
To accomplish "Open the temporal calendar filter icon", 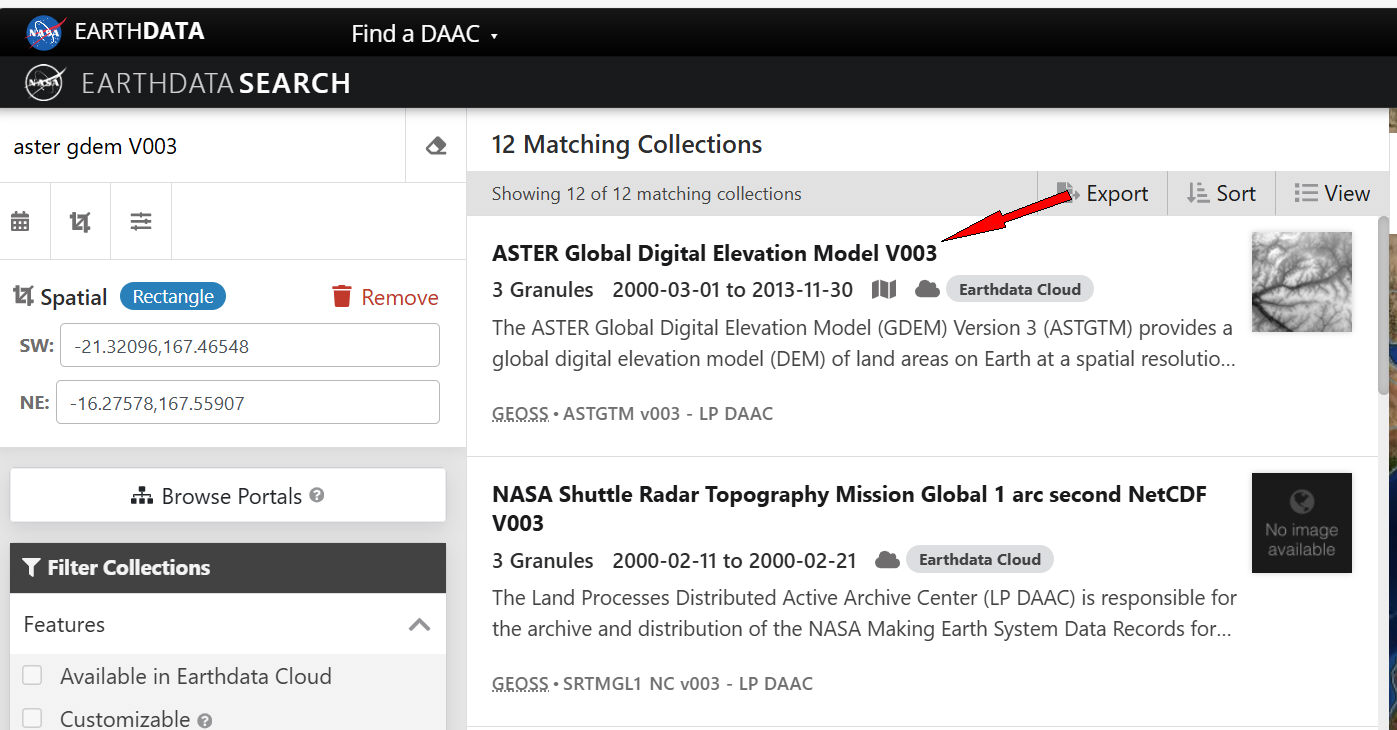I will (20, 221).
